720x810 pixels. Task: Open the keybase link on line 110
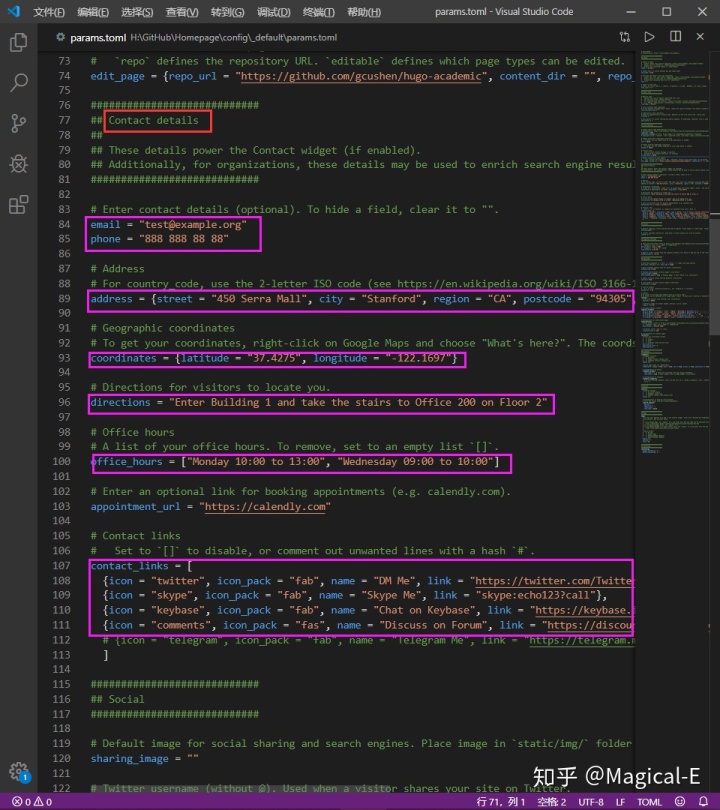point(584,611)
